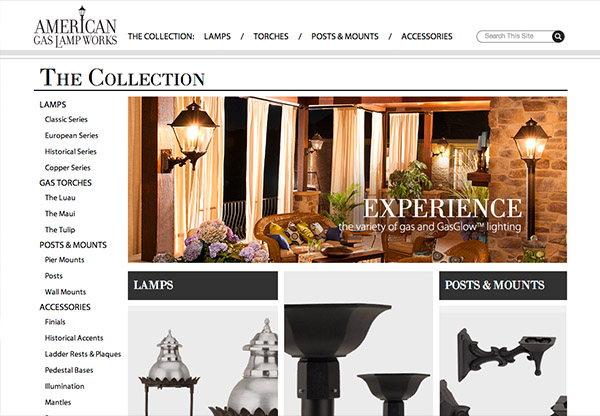600x416 pixels.
Task: Open ACCESSORIES from the top menu
Action: point(427,36)
